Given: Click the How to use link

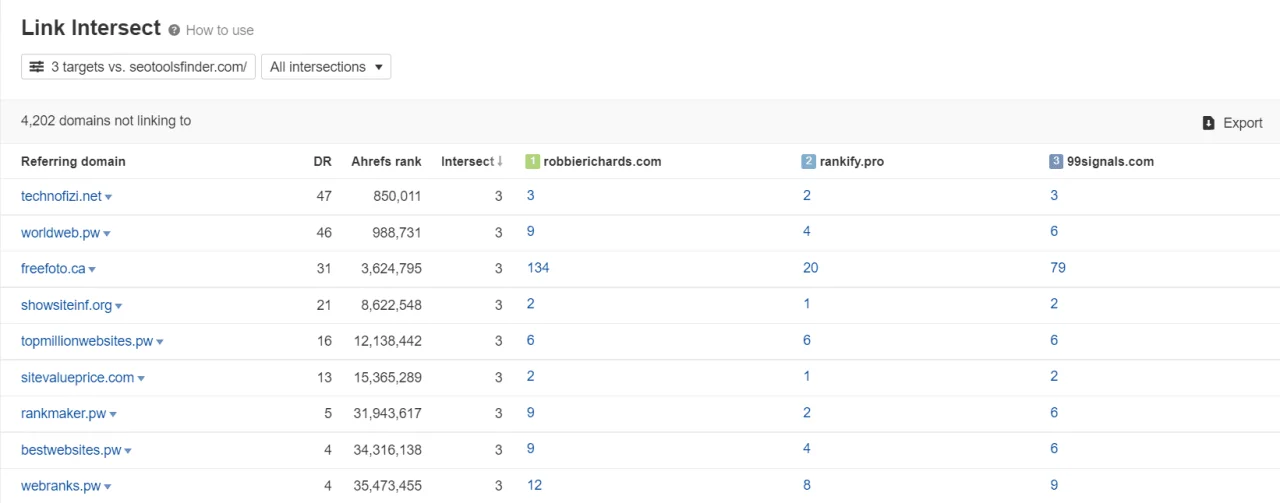Looking at the screenshot, I should click(220, 30).
